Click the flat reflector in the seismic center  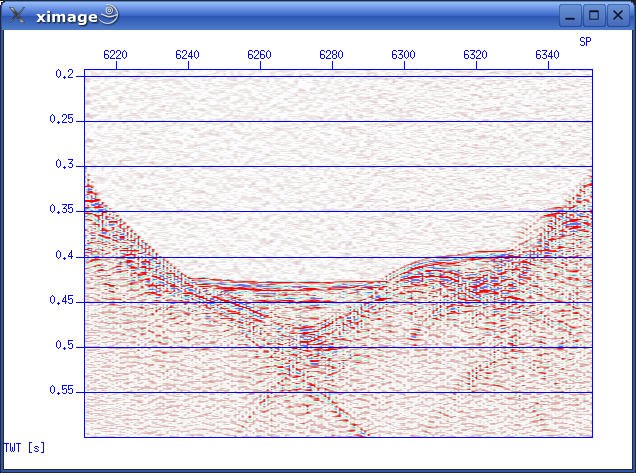point(310,285)
